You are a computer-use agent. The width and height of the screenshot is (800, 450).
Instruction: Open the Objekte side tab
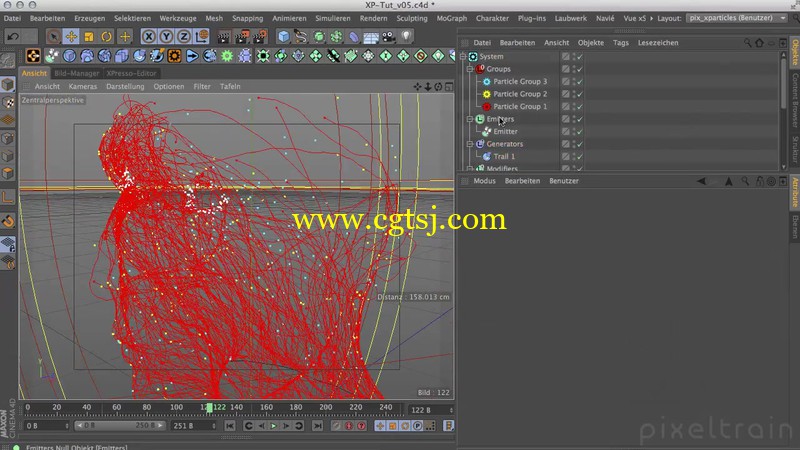[795, 53]
